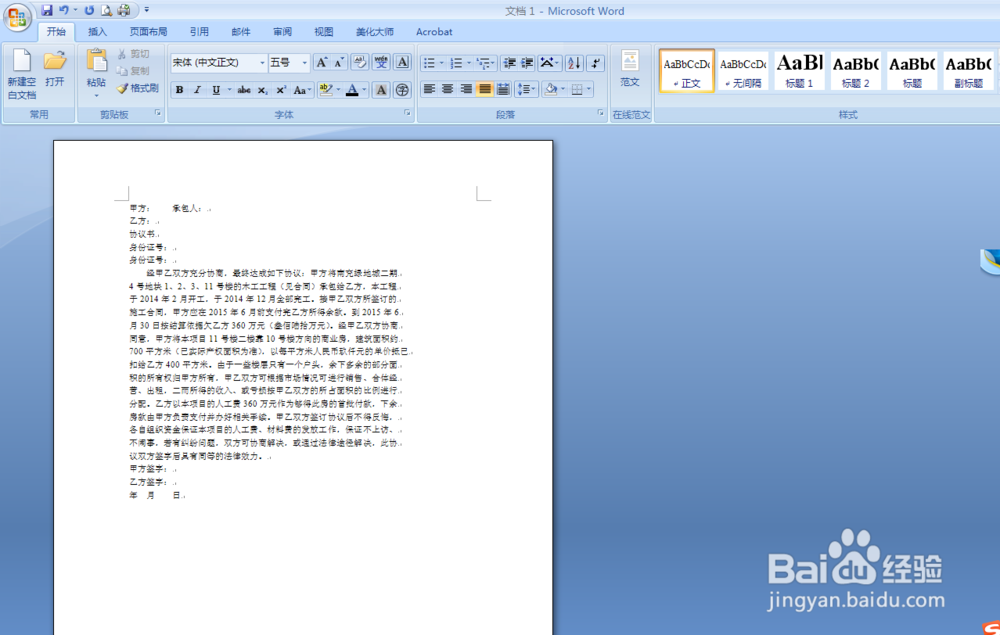
Task: Select the Format Painter tool
Action: tap(138, 89)
